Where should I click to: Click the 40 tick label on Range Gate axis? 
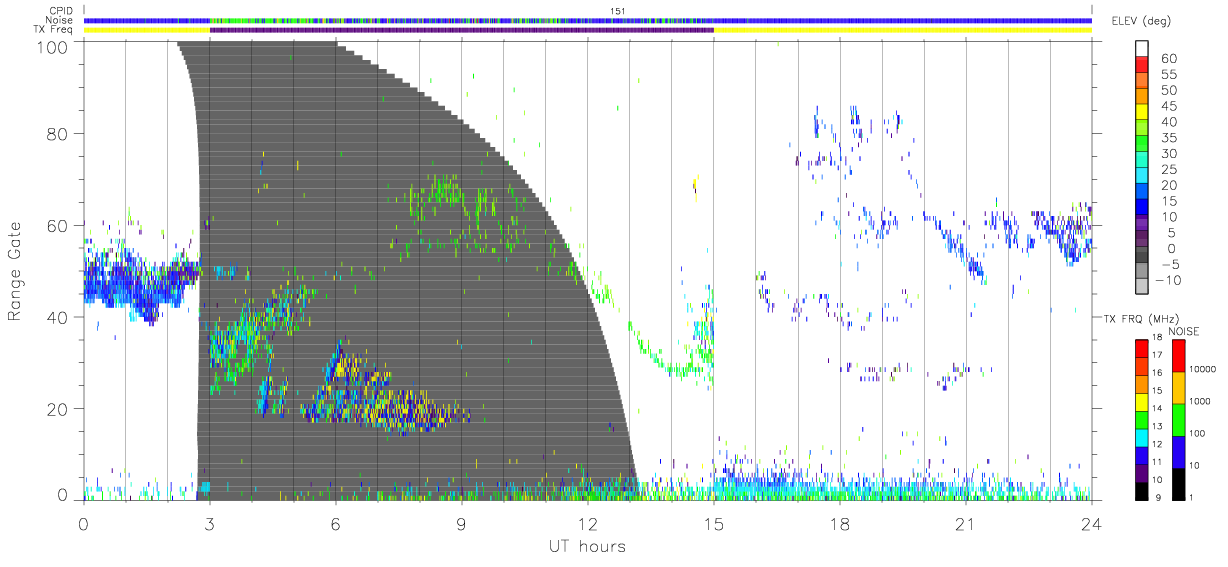pos(59,317)
